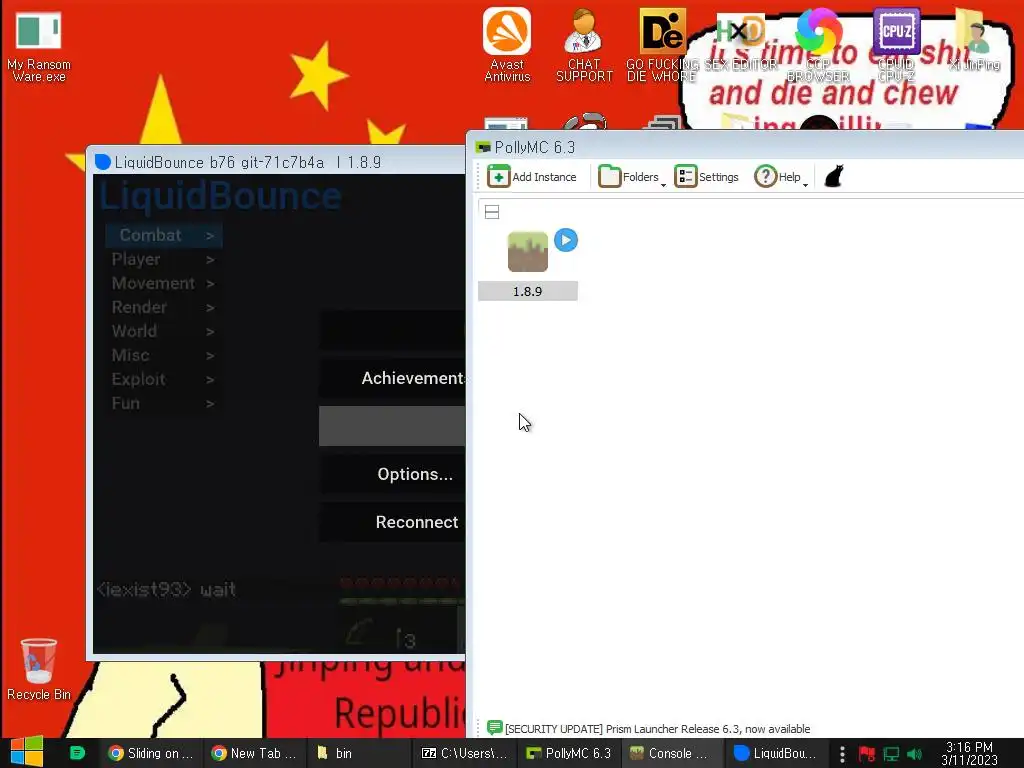Open Avast Antivirus desktop icon
The height and width of the screenshot is (768, 1024).
(507, 45)
